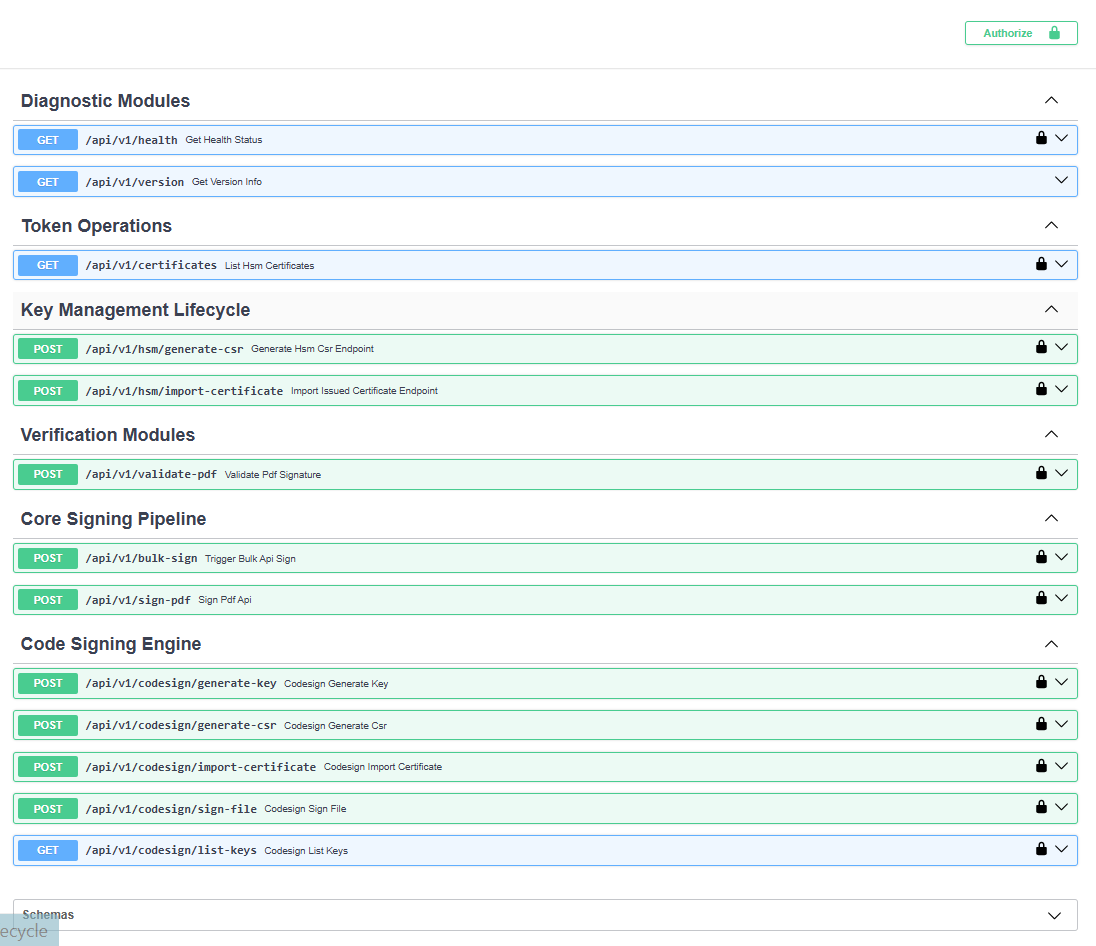Screen dimensions: 1096x946
Task: Click lock icon on codesign/generate-csr row
Action: (x=1041, y=724)
